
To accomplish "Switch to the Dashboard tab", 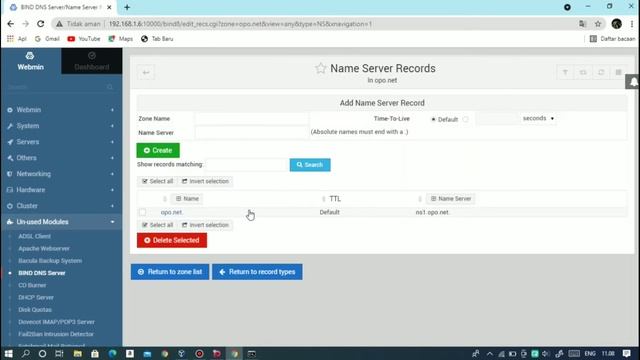I will (x=92, y=61).
